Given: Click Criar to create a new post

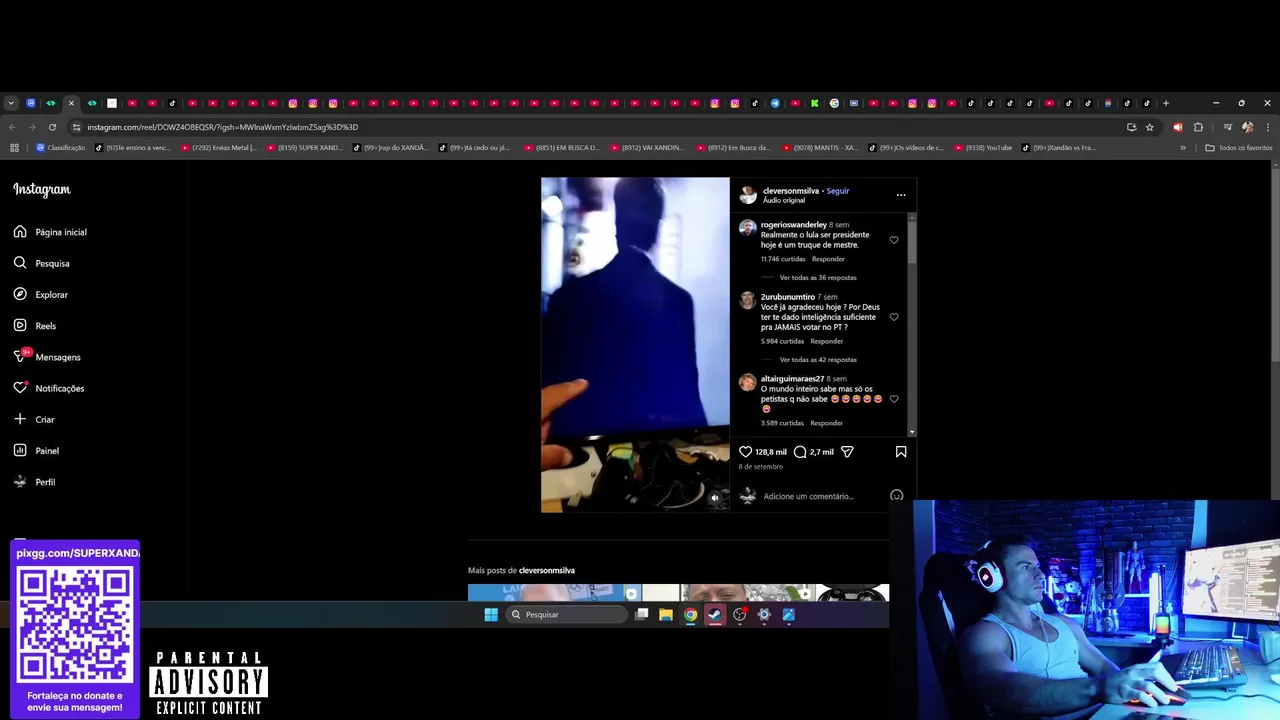Looking at the screenshot, I should pyautogui.click(x=34, y=419).
